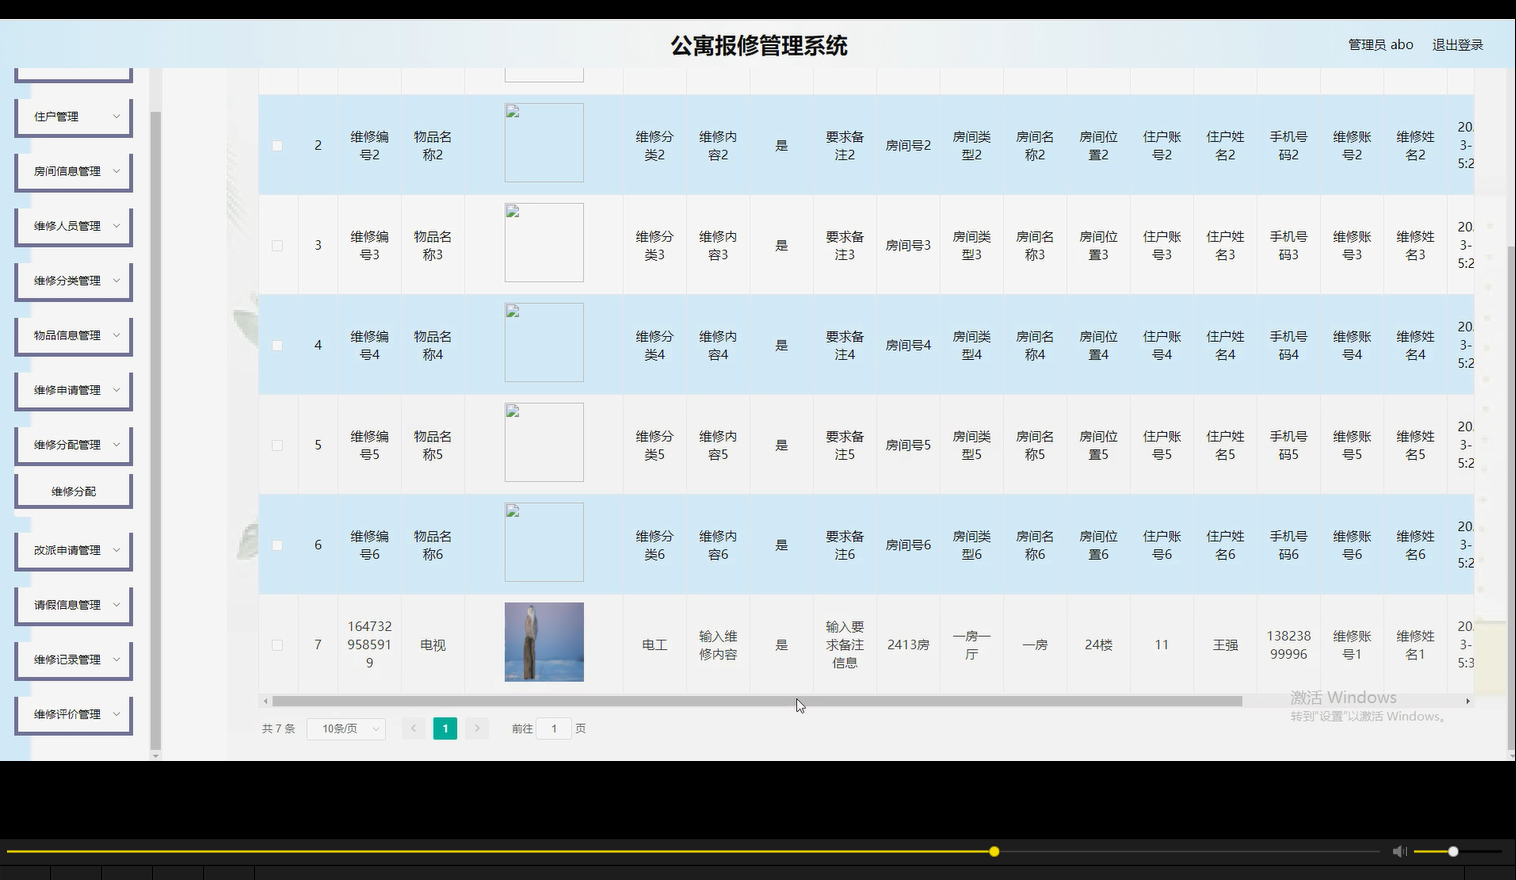Image resolution: width=1516 pixels, height=880 pixels.
Task: Open the 10条/页 page size dropdown
Action: pos(345,728)
